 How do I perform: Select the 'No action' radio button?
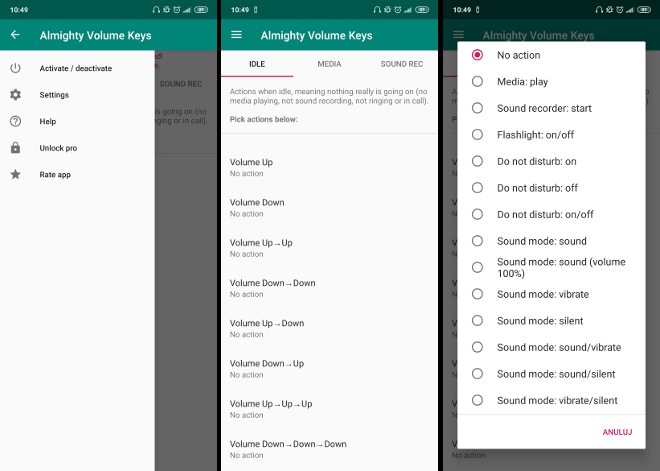477,55
